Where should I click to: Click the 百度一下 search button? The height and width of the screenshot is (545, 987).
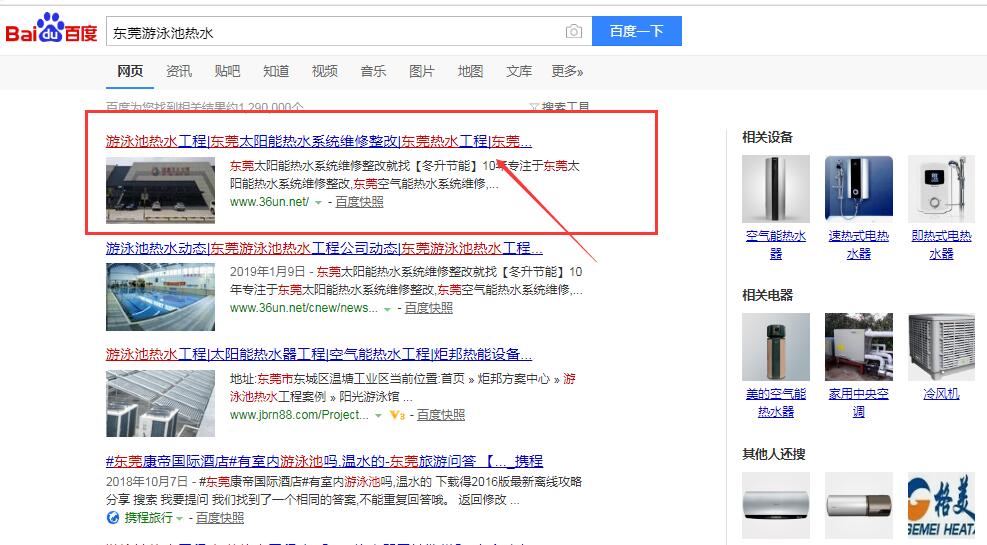636,31
